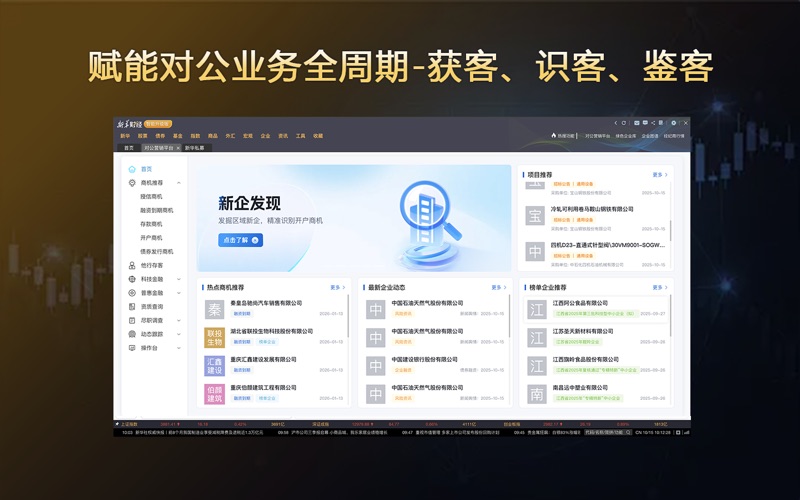Image resolution: width=800 pixels, height=500 pixels.
Task: Open 中国建设银行股份有限公司 entry
Action: (x=436, y=365)
